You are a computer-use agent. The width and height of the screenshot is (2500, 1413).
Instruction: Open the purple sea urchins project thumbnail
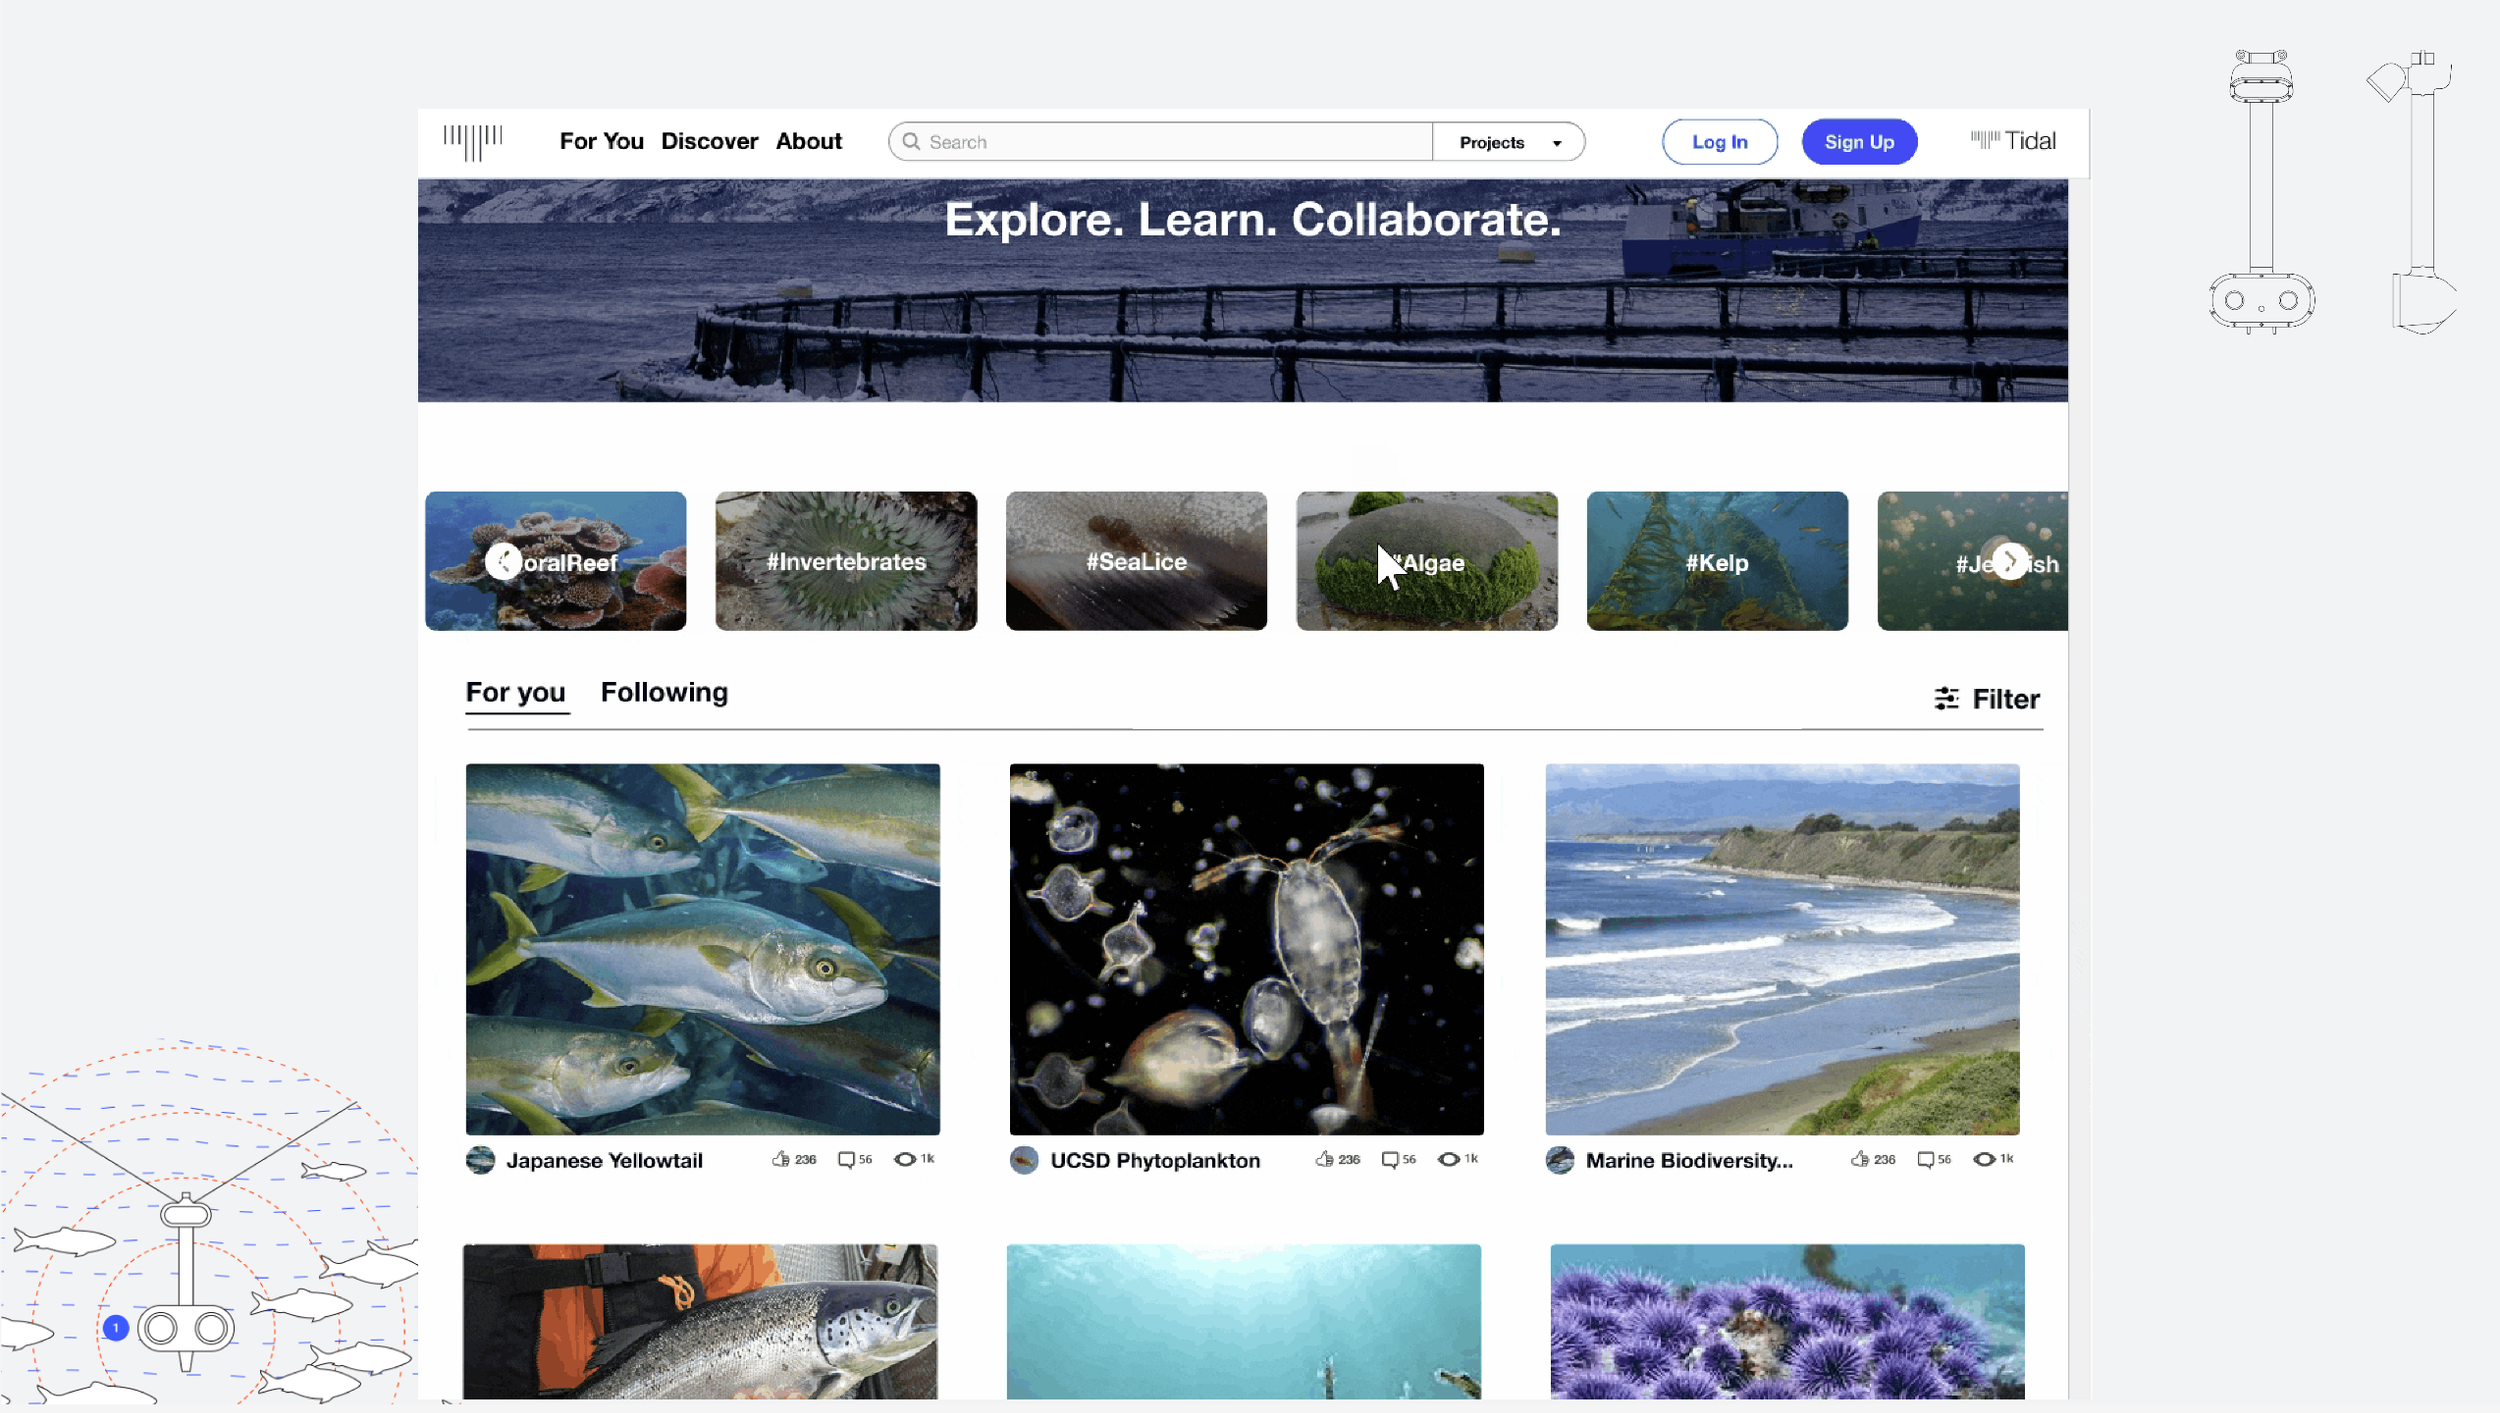pyautogui.click(x=1788, y=1321)
